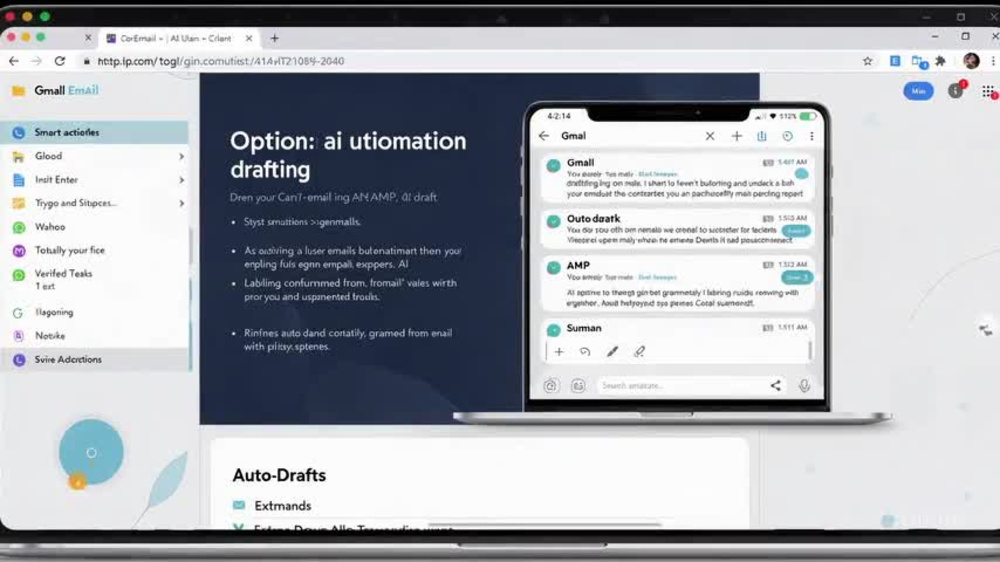Click camera icon in phone bottom bar
1000x562 pixels.
(x=550, y=386)
